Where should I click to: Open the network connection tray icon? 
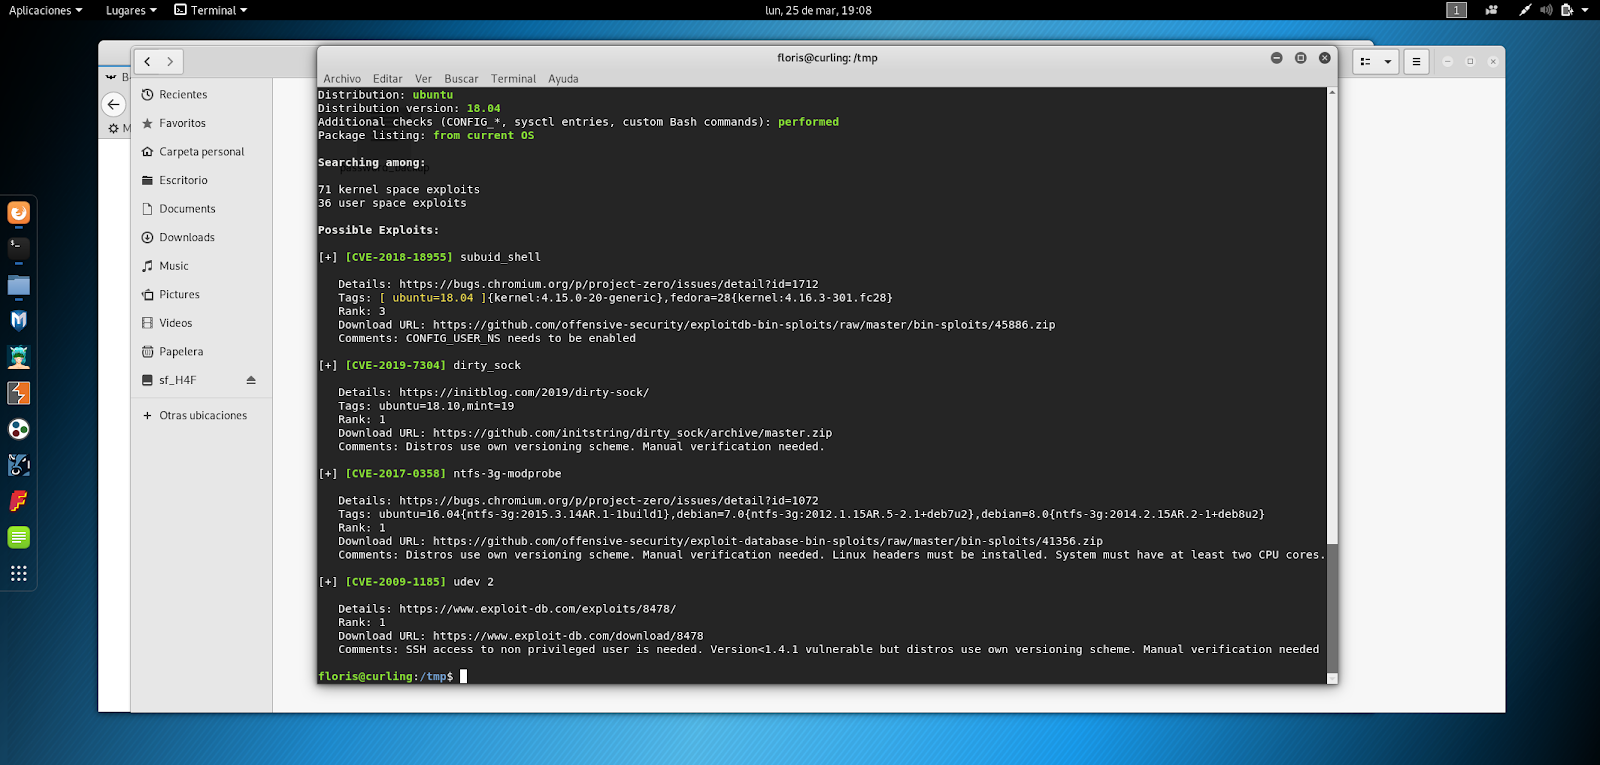(x=1525, y=10)
